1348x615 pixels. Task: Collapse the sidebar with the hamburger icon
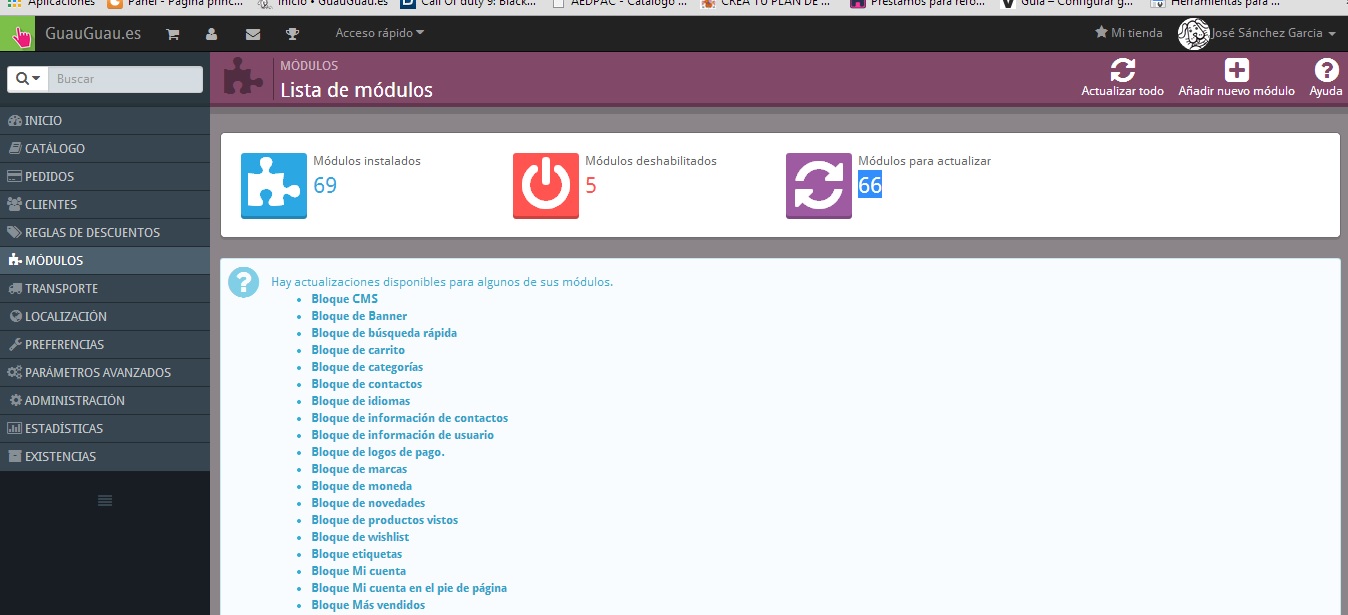pos(105,500)
